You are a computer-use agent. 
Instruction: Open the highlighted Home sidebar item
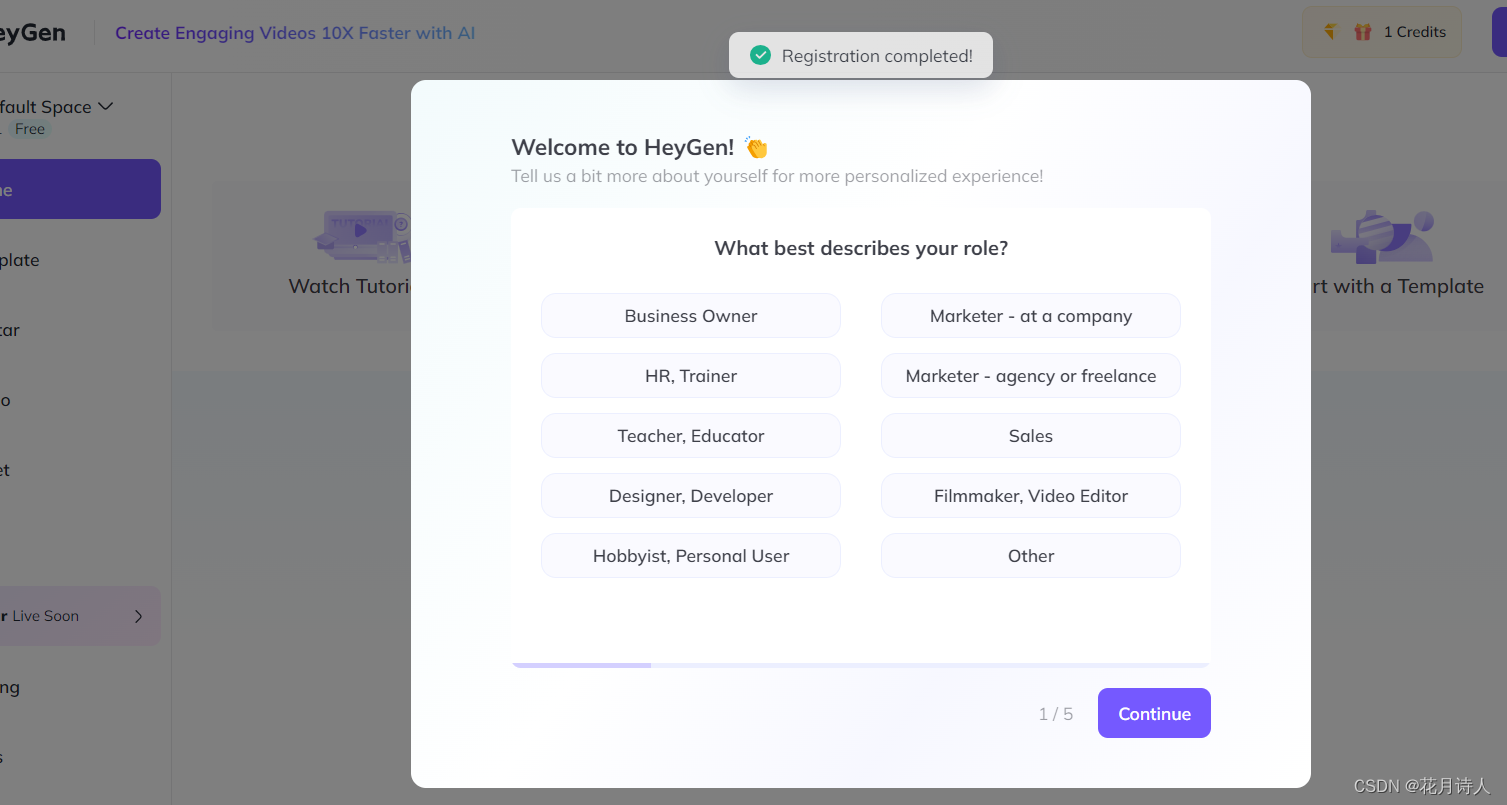pos(80,189)
